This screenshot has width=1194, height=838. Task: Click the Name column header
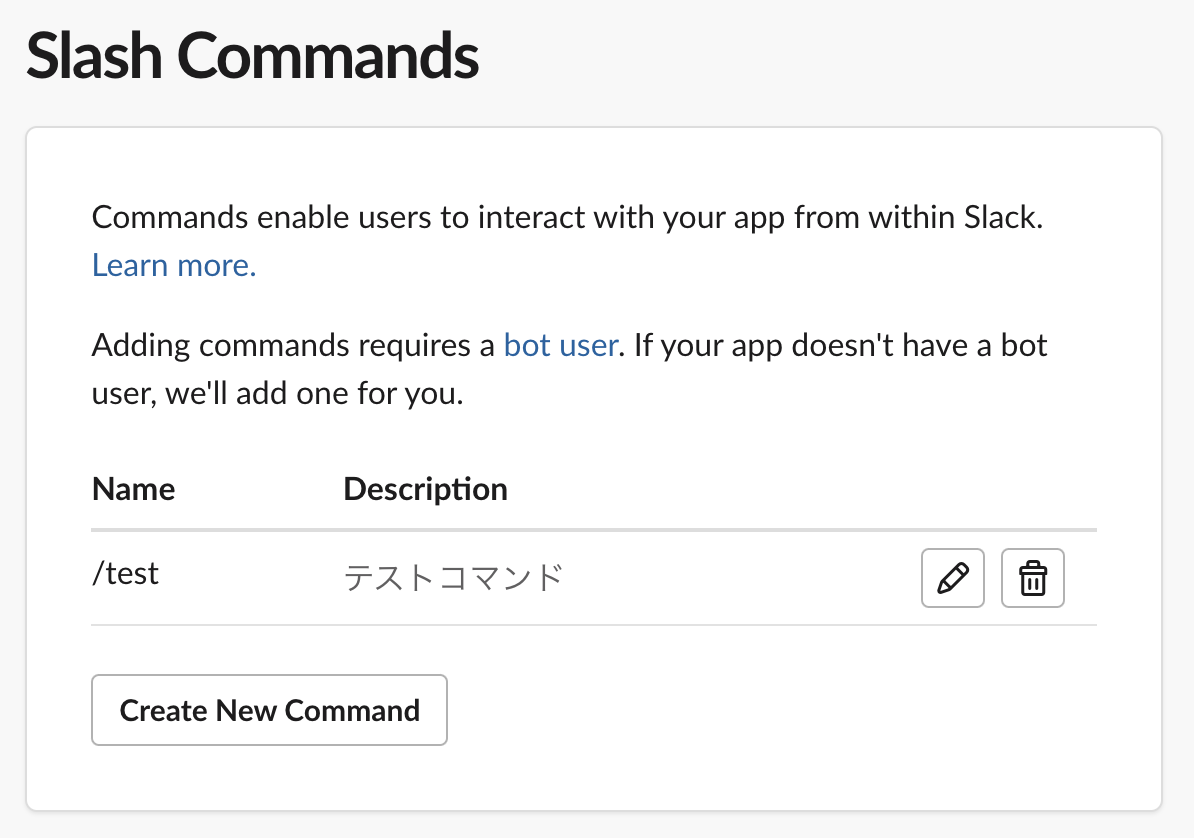[133, 489]
